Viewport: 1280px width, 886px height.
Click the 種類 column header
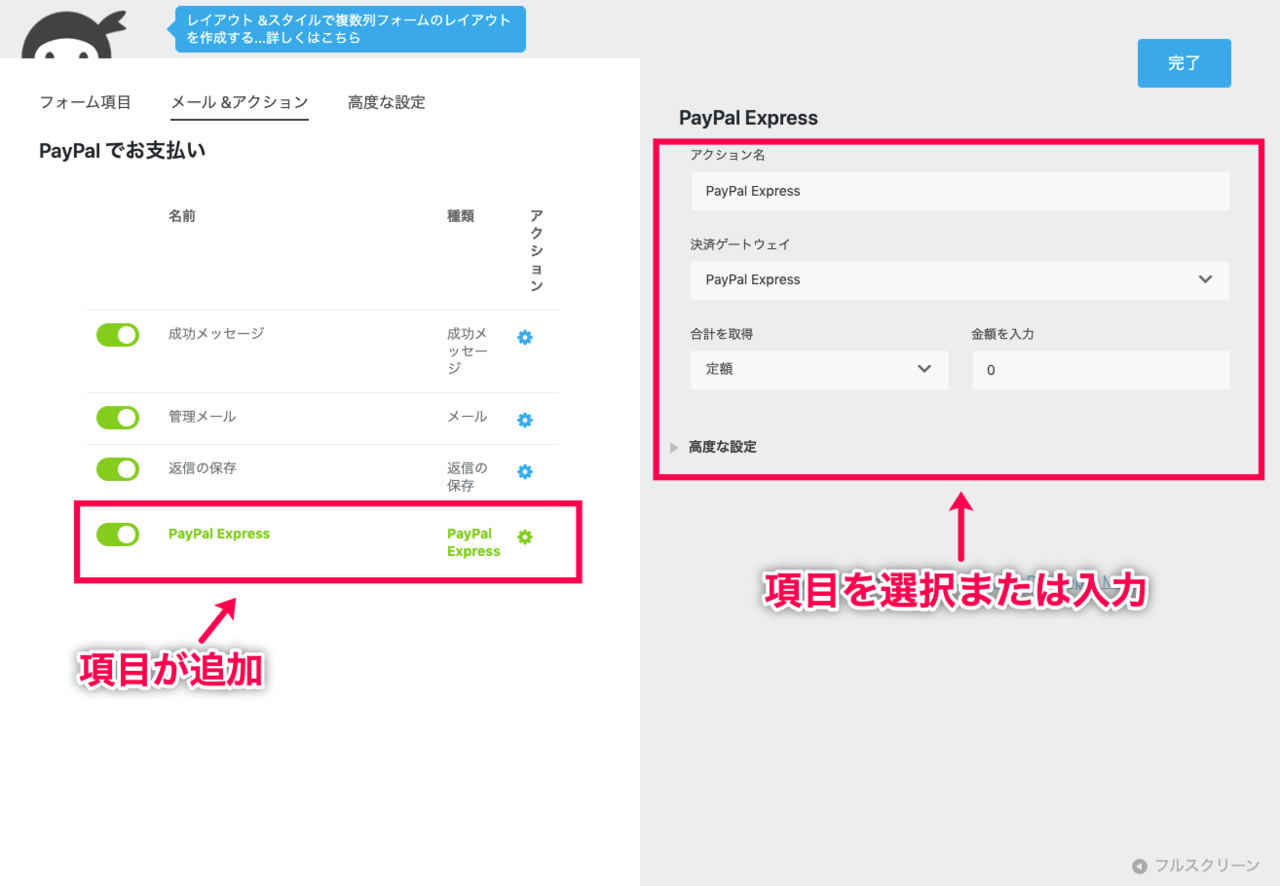point(461,216)
